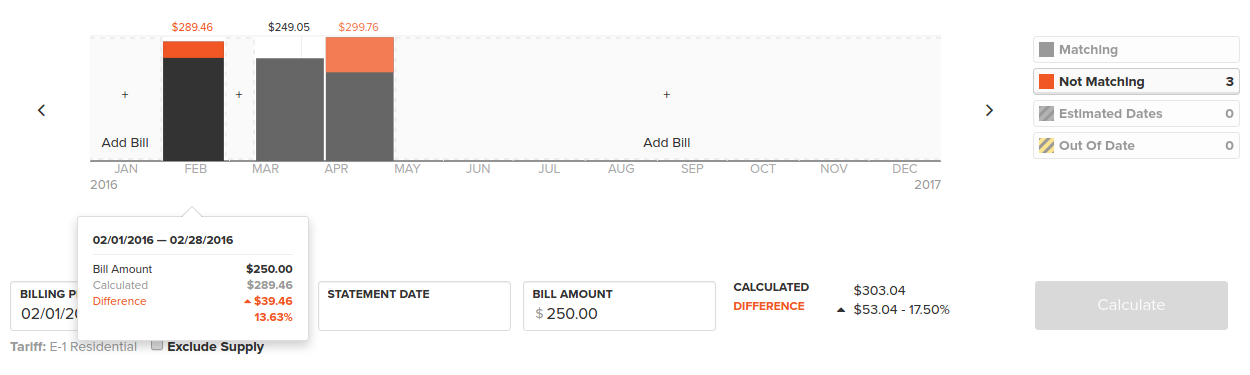Select the February bill bar labeled $289.46
This screenshot has width=1250, height=375.
pyautogui.click(x=193, y=100)
